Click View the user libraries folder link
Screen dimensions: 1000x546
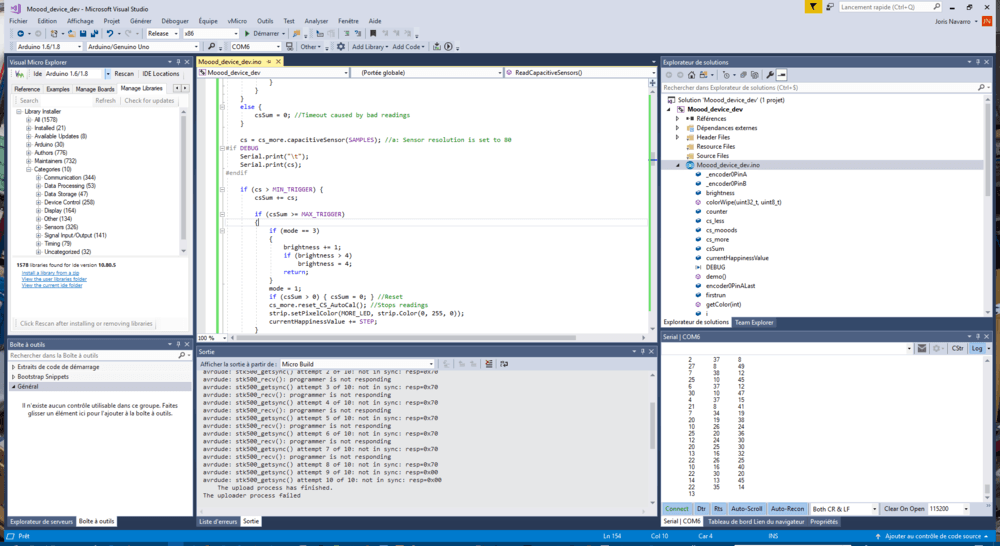tap(54, 279)
